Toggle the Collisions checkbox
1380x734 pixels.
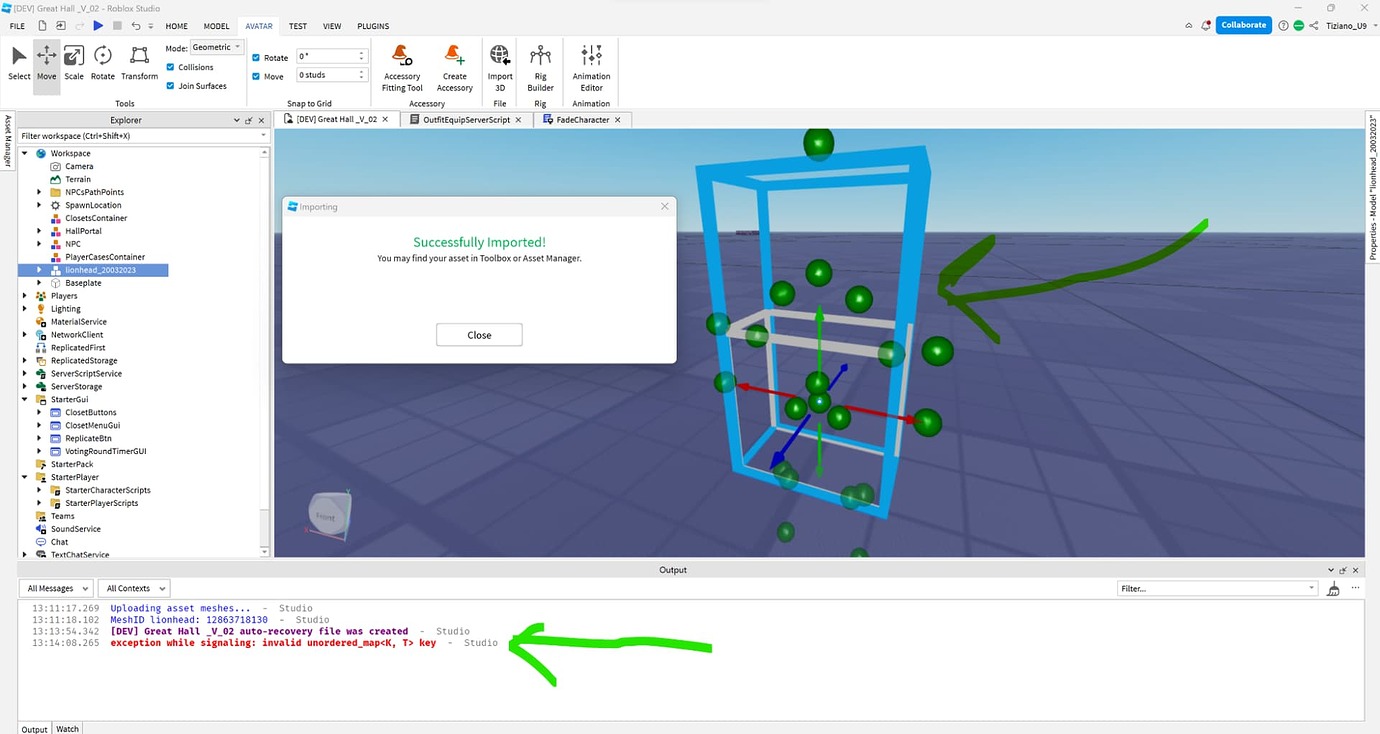click(171, 67)
